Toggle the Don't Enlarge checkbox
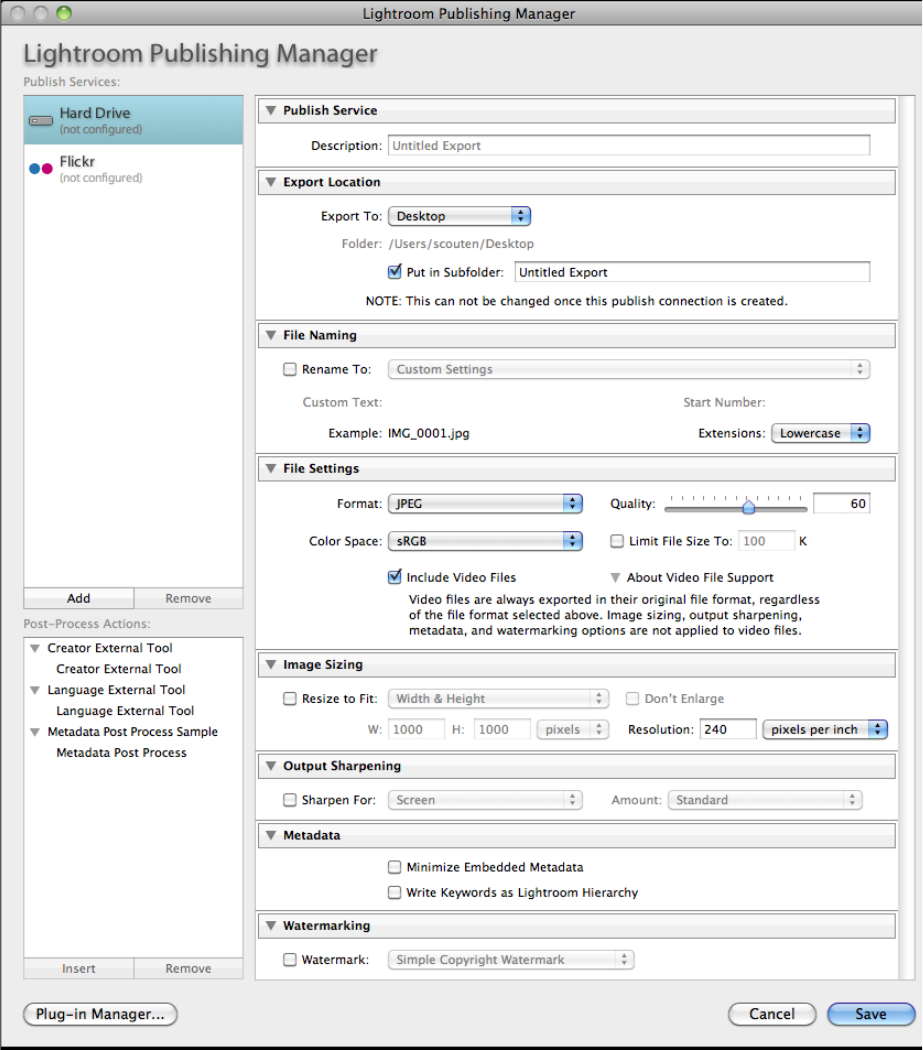923x1050 pixels. [632, 698]
